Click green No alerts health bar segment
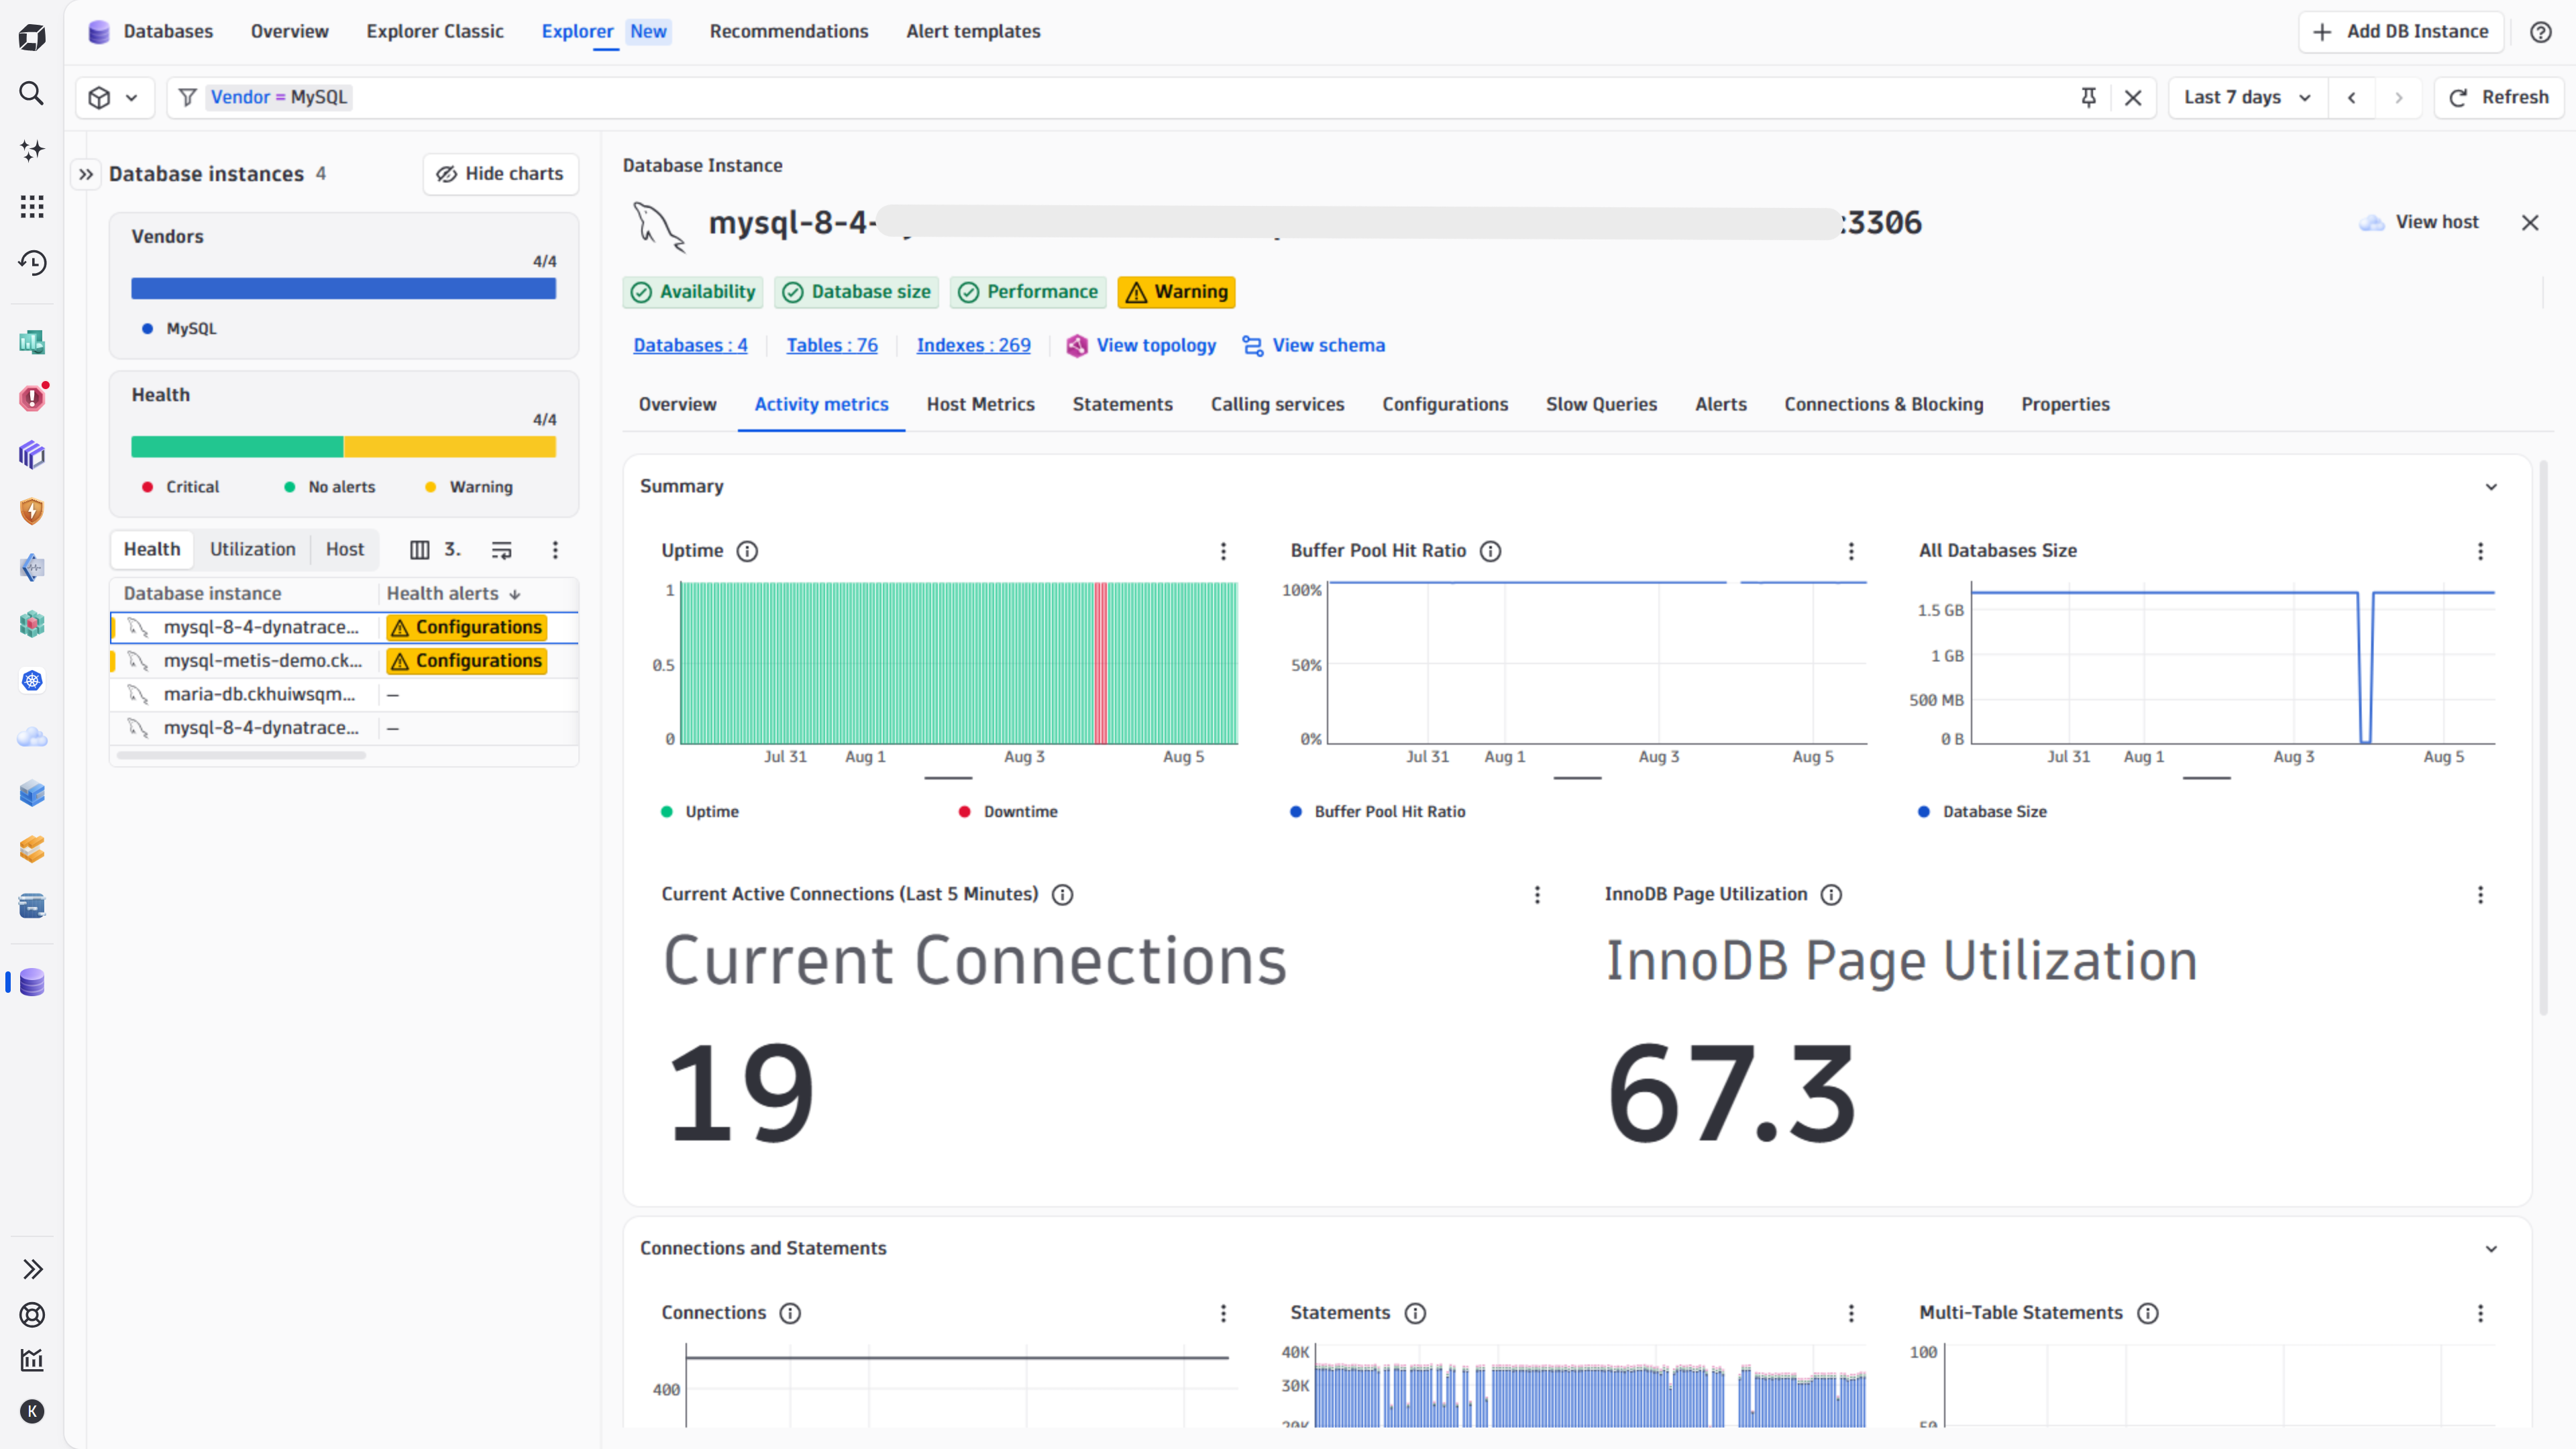Viewport: 2576px width, 1449px height. (237, 447)
